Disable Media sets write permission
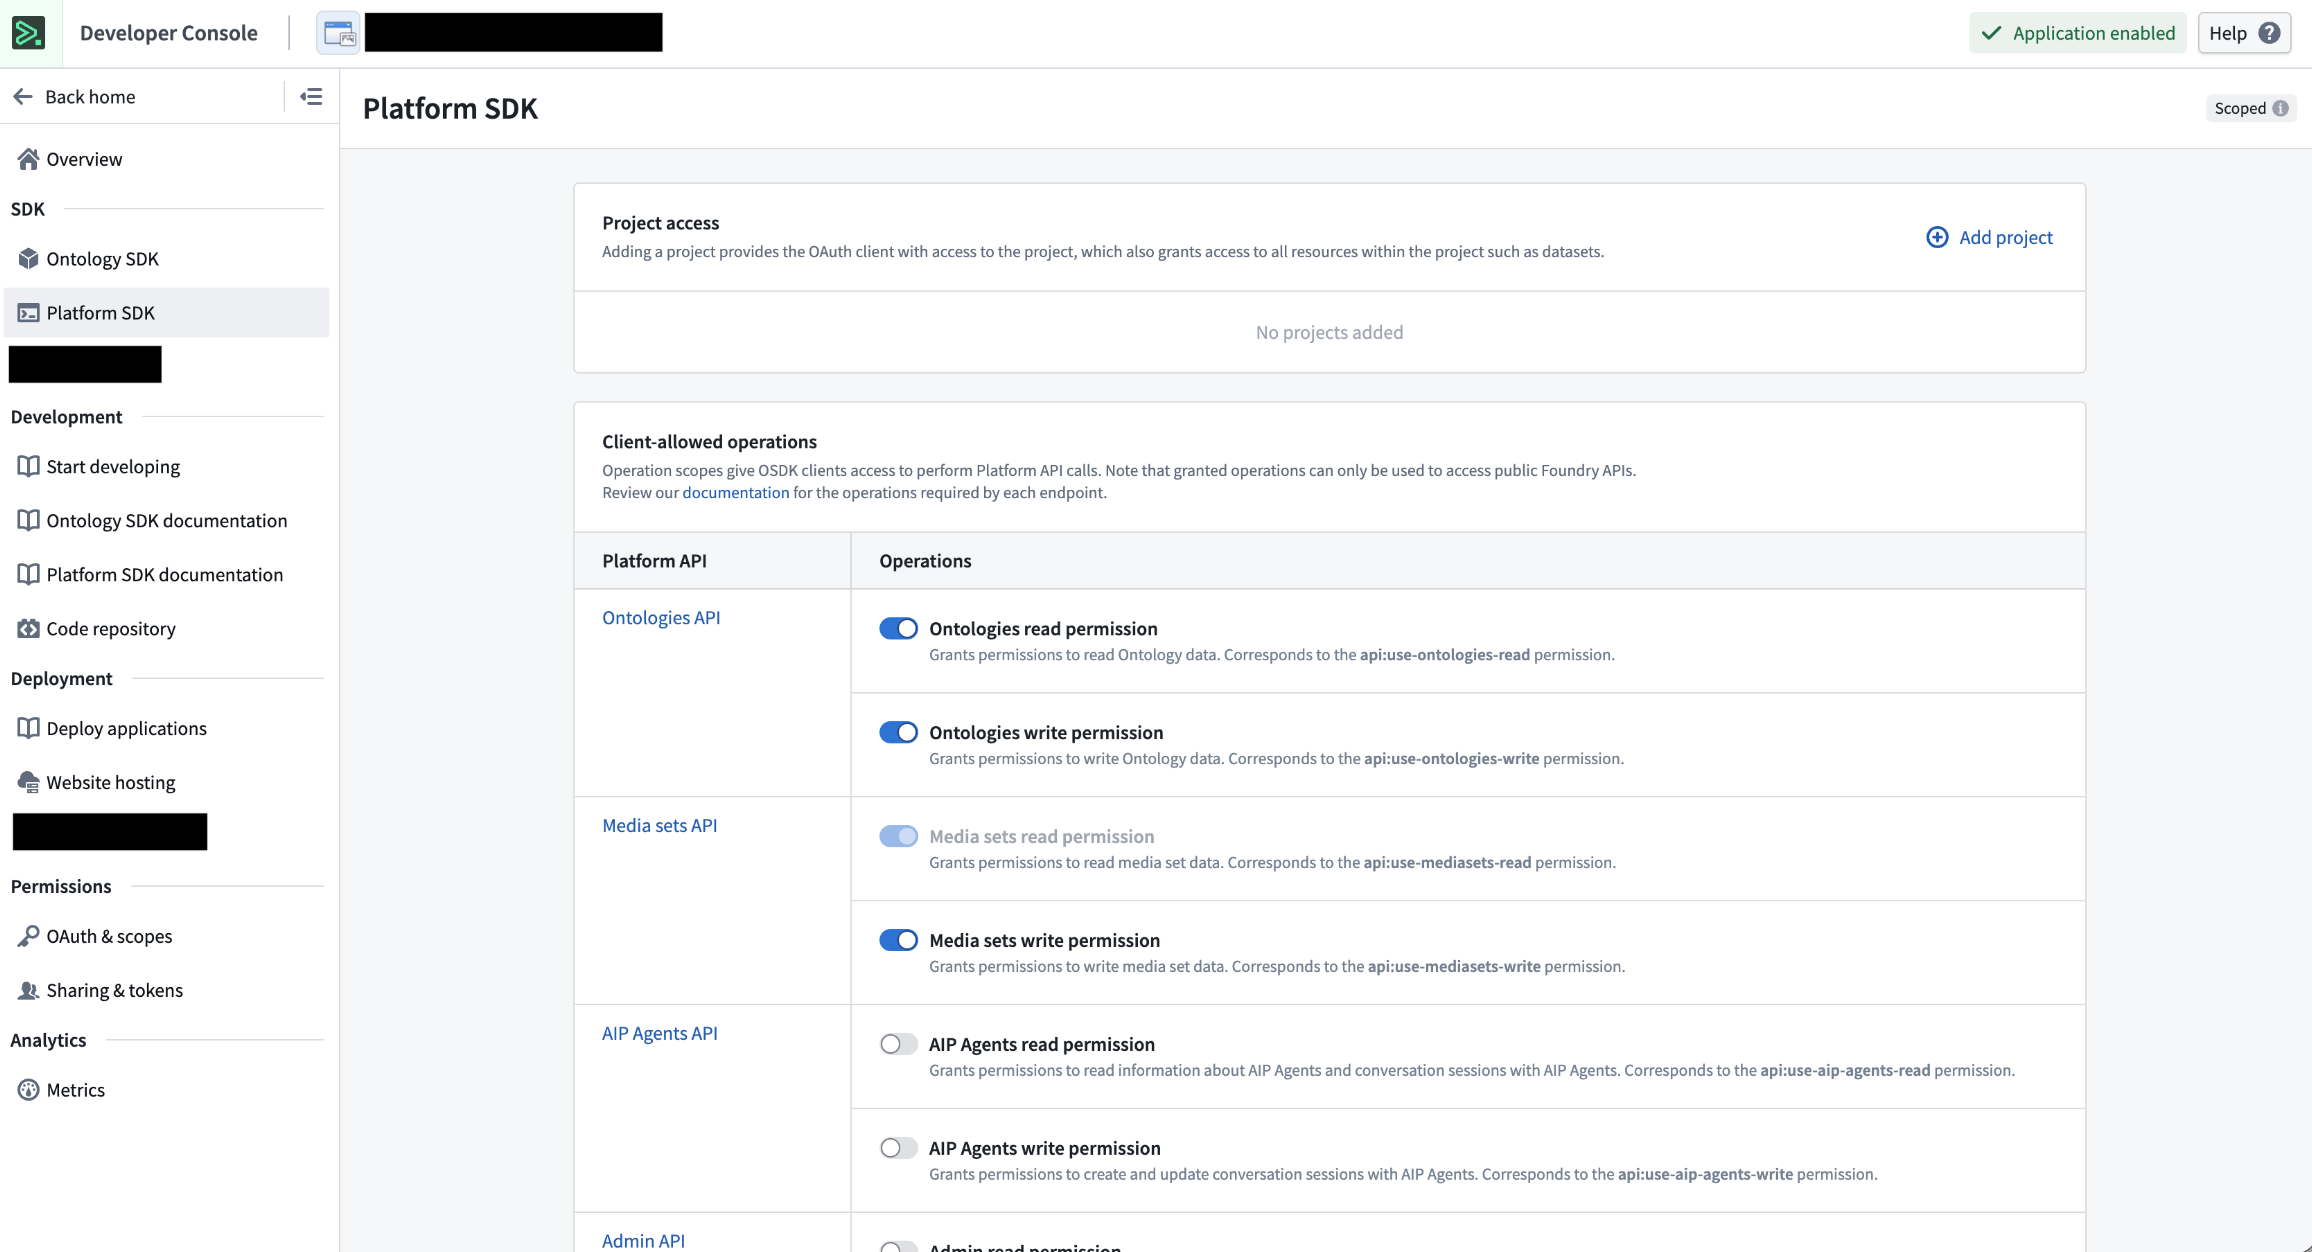Image resolution: width=2312 pixels, height=1252 pixels. 898,939
